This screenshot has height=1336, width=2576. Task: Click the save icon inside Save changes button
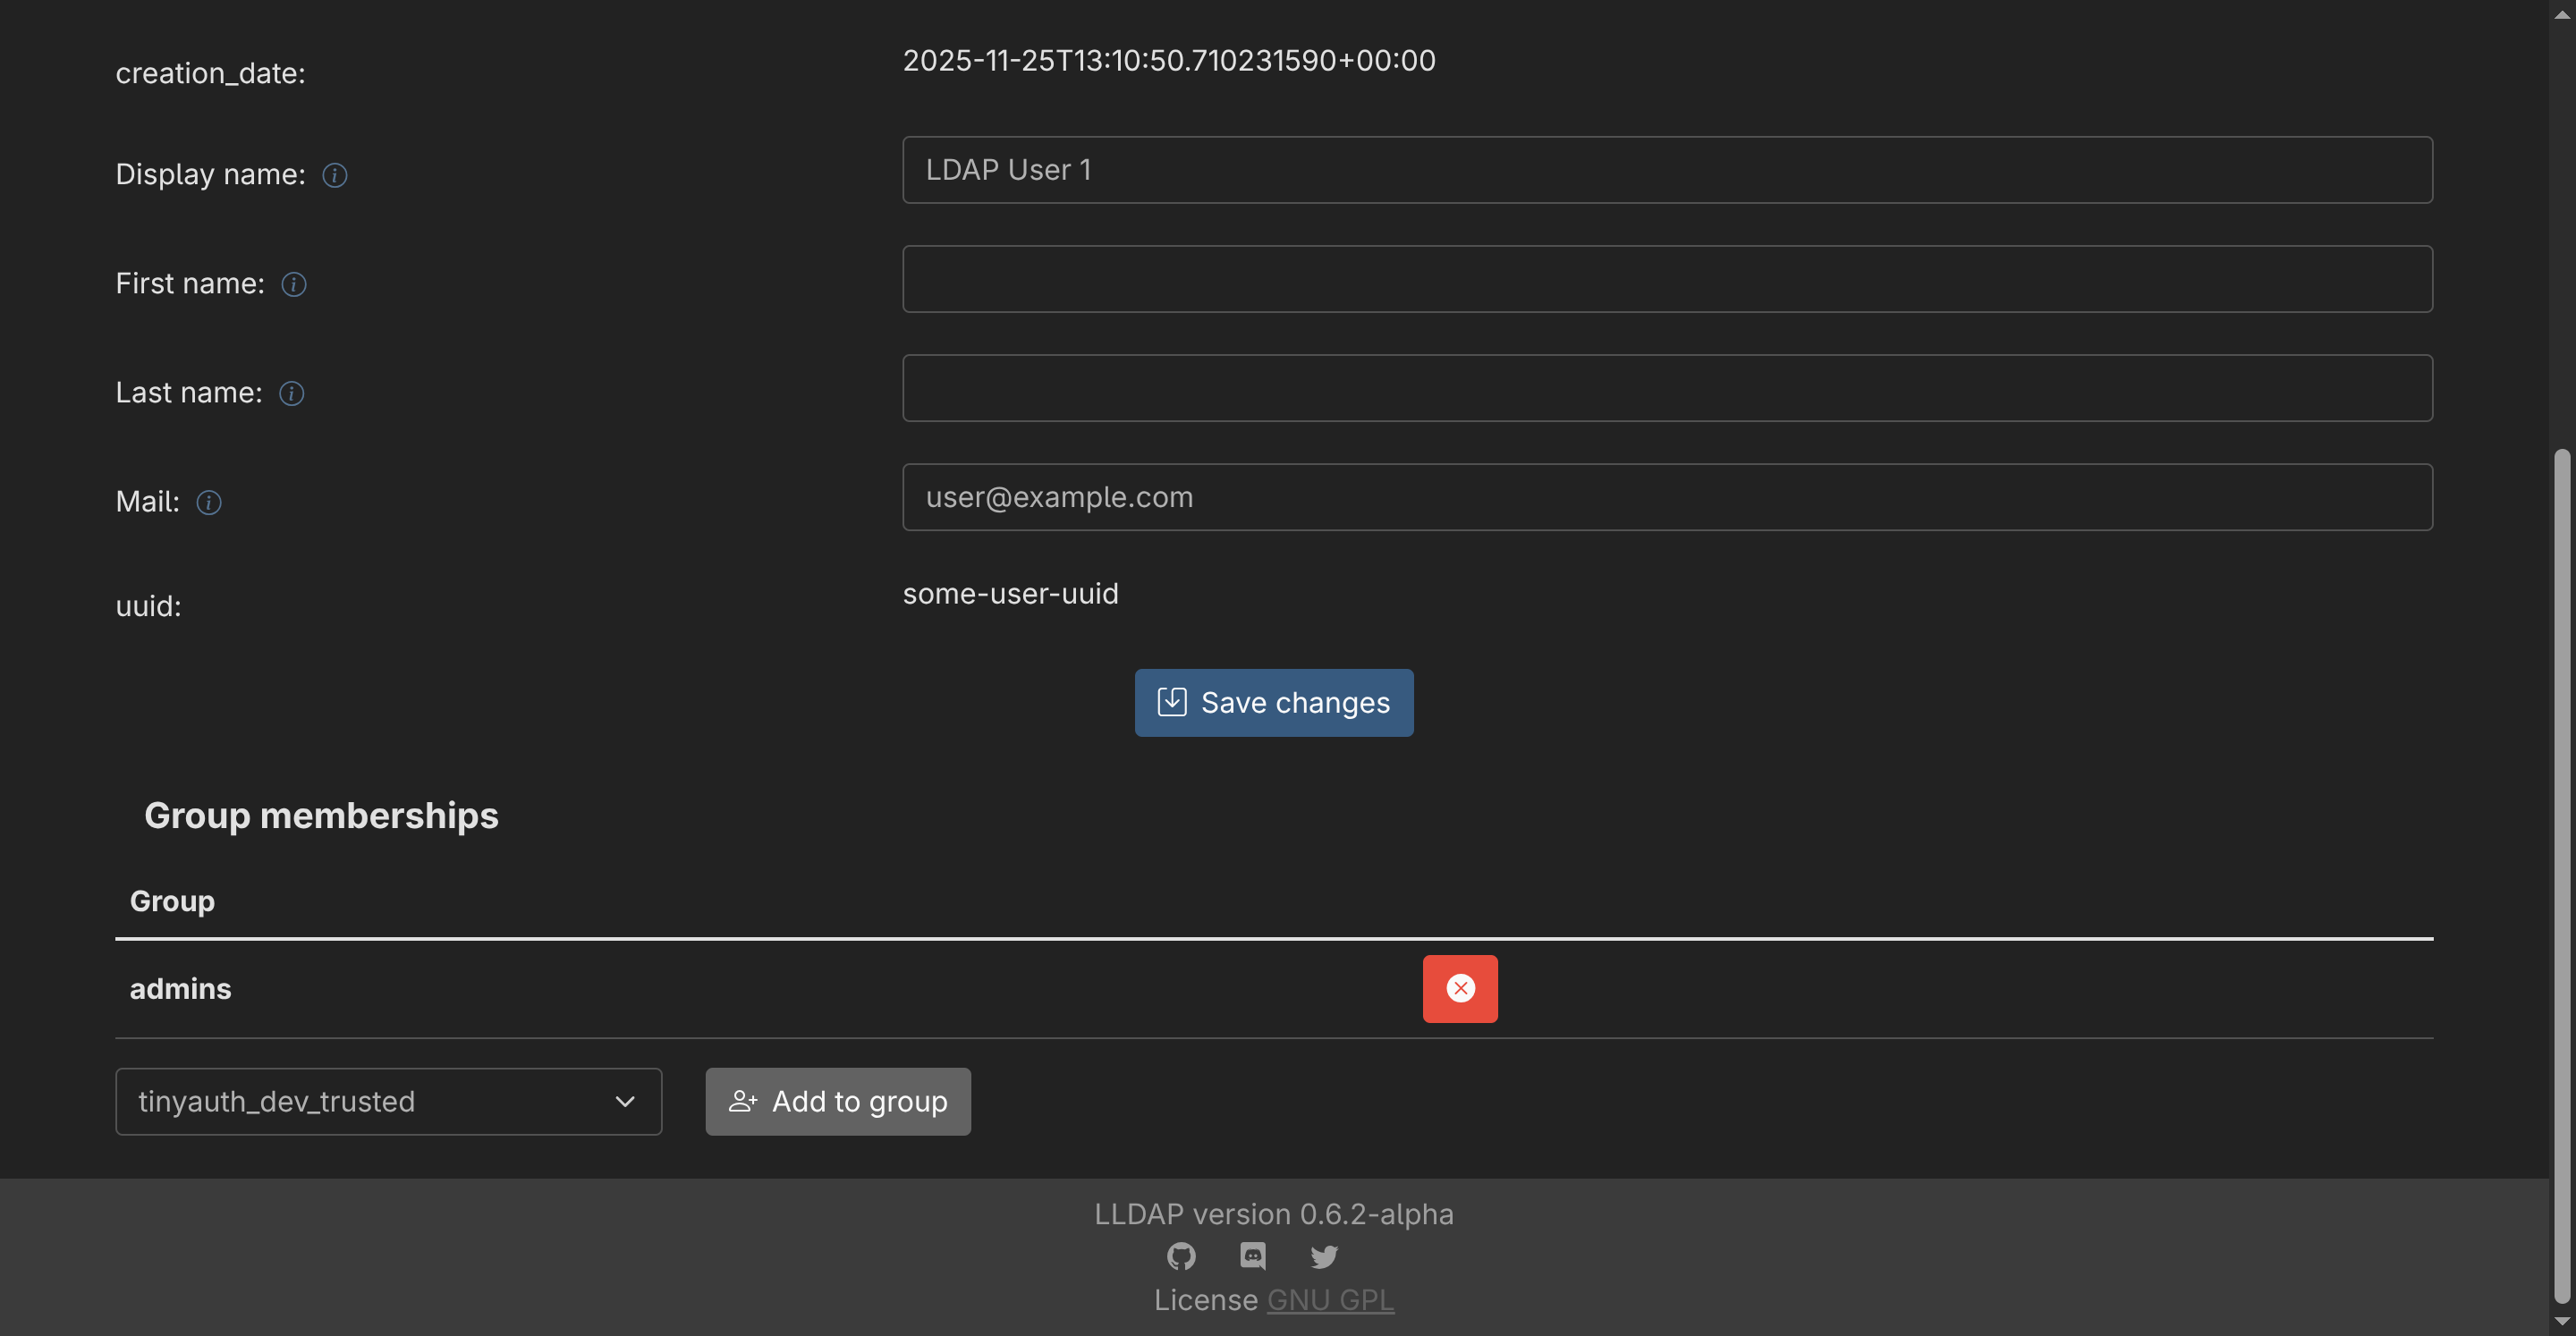tap(1172, 702)
